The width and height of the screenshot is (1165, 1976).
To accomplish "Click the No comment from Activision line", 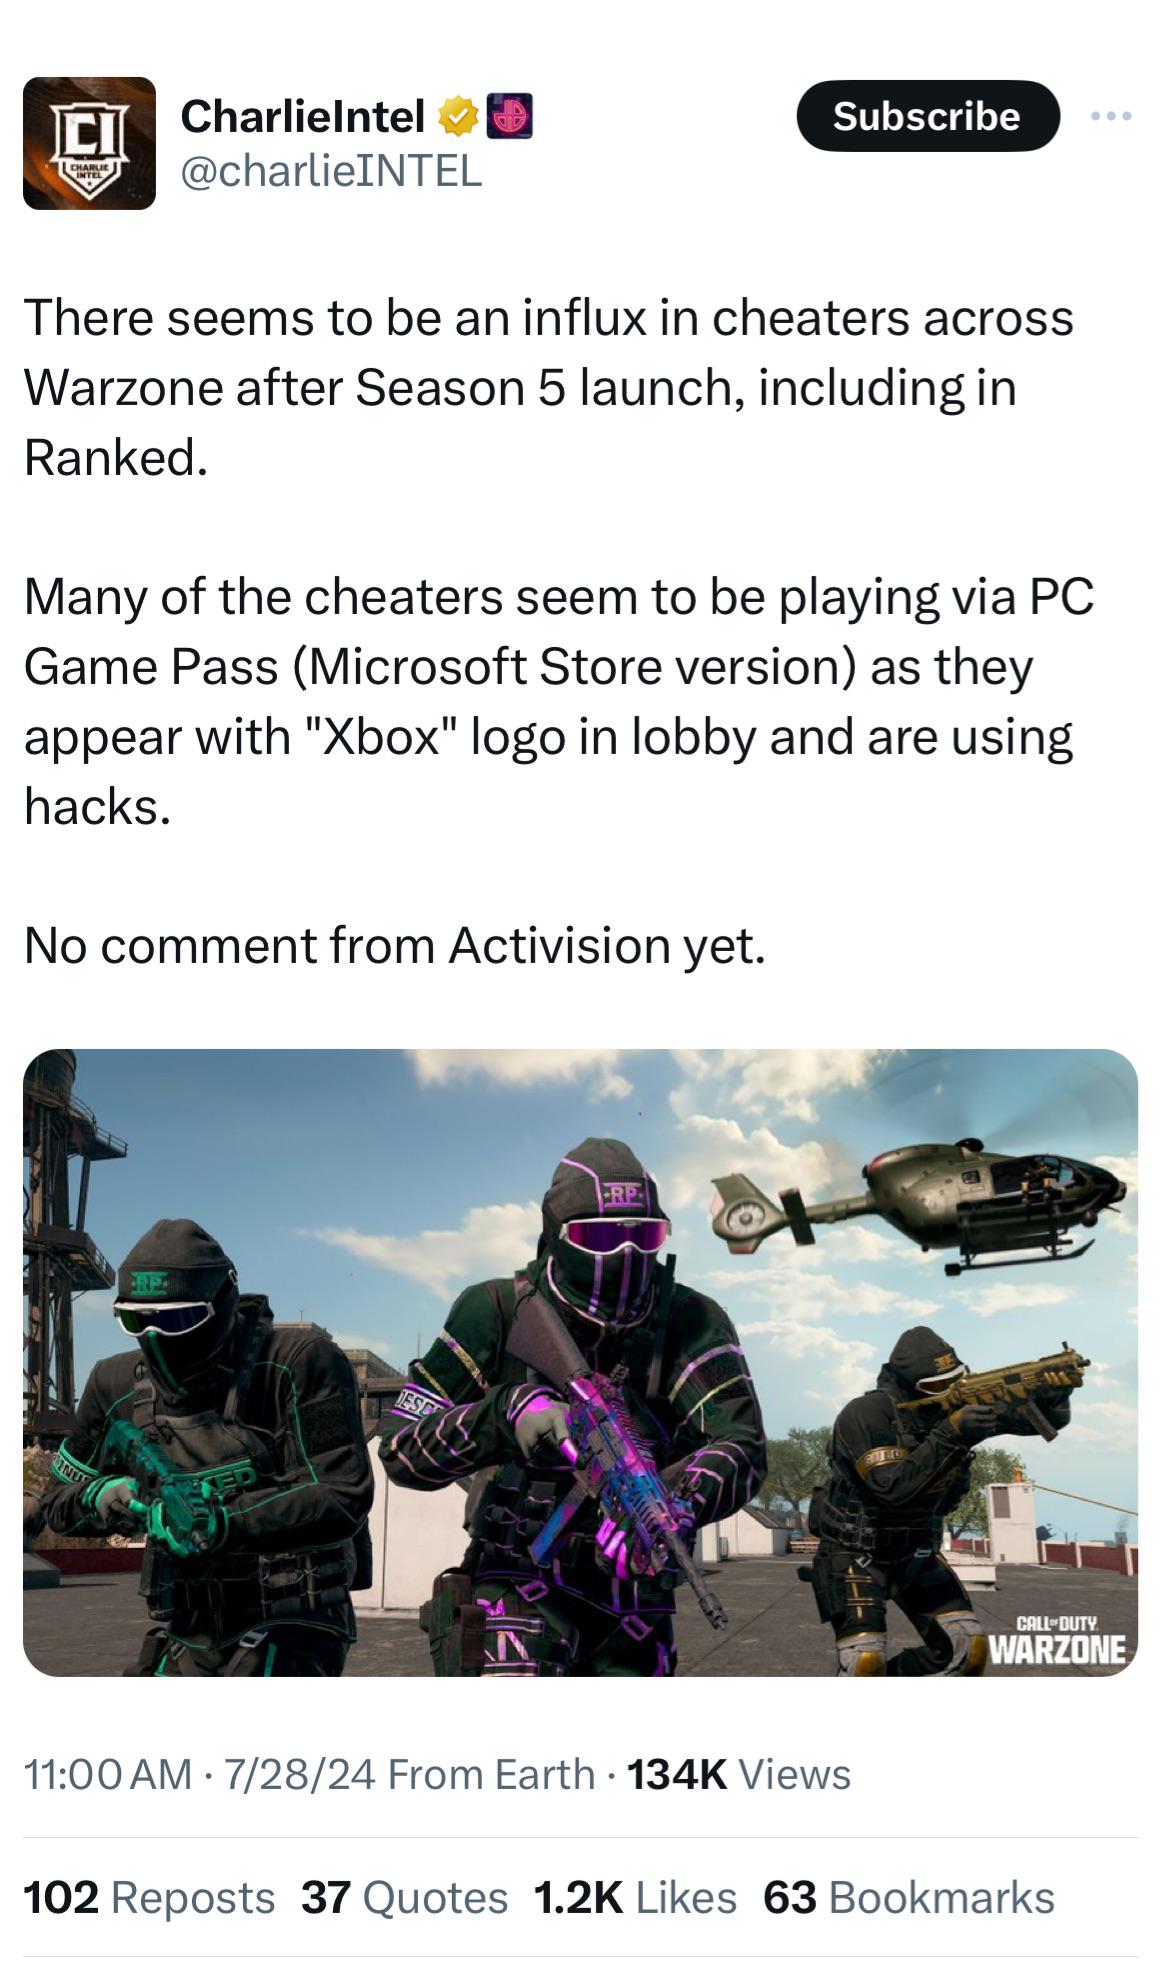I will click(x=395, y=945).
